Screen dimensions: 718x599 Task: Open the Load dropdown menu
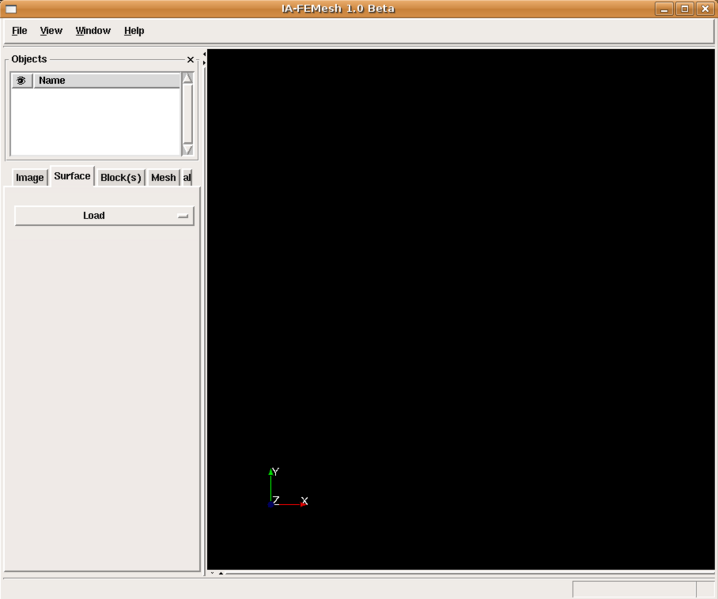[x=104, y=216]
